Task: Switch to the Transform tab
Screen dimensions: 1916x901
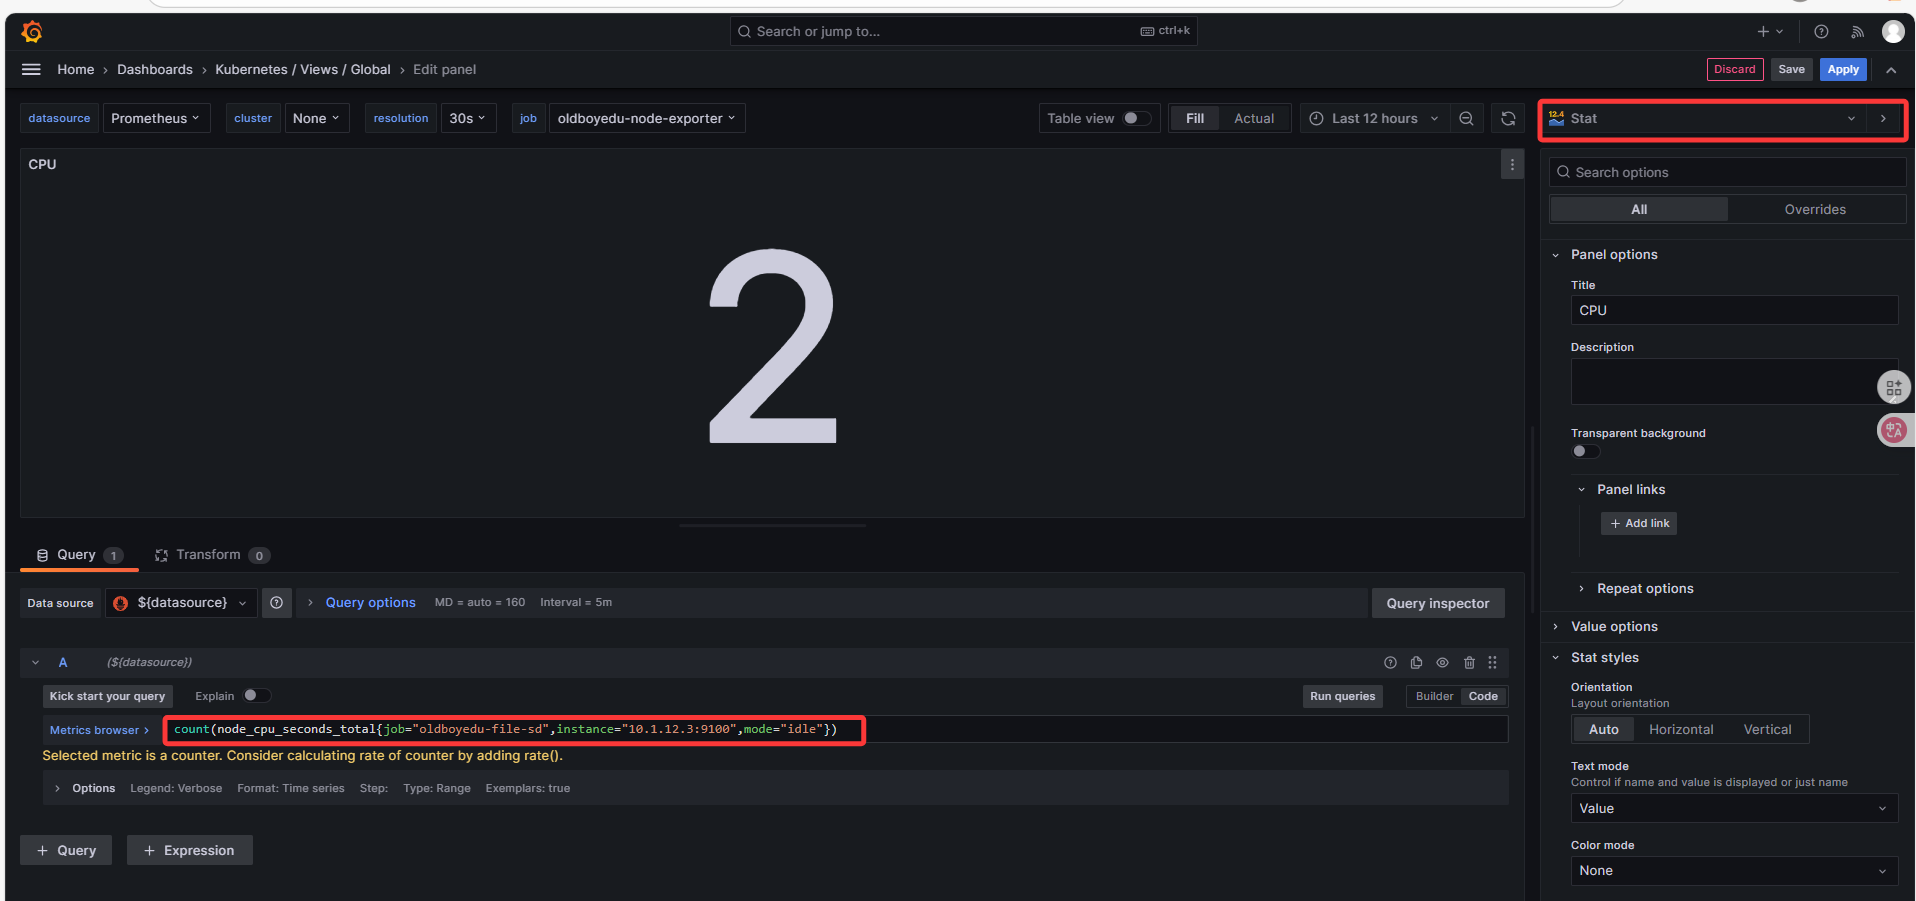Action: coord(208,555)
